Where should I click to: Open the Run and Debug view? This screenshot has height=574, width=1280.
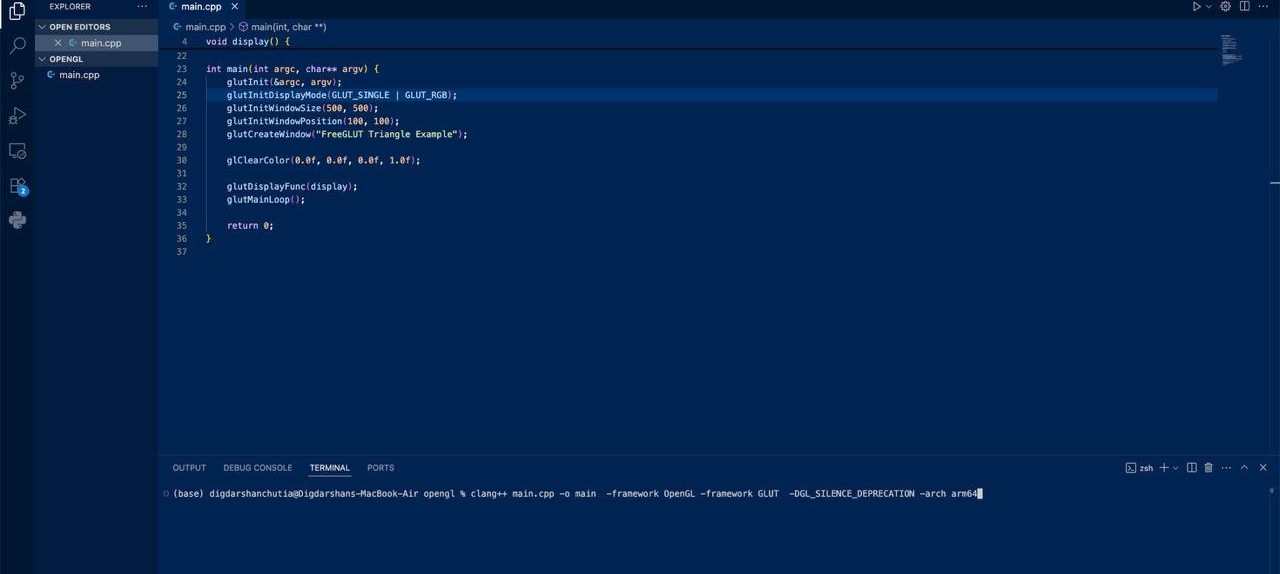(17, 116)
